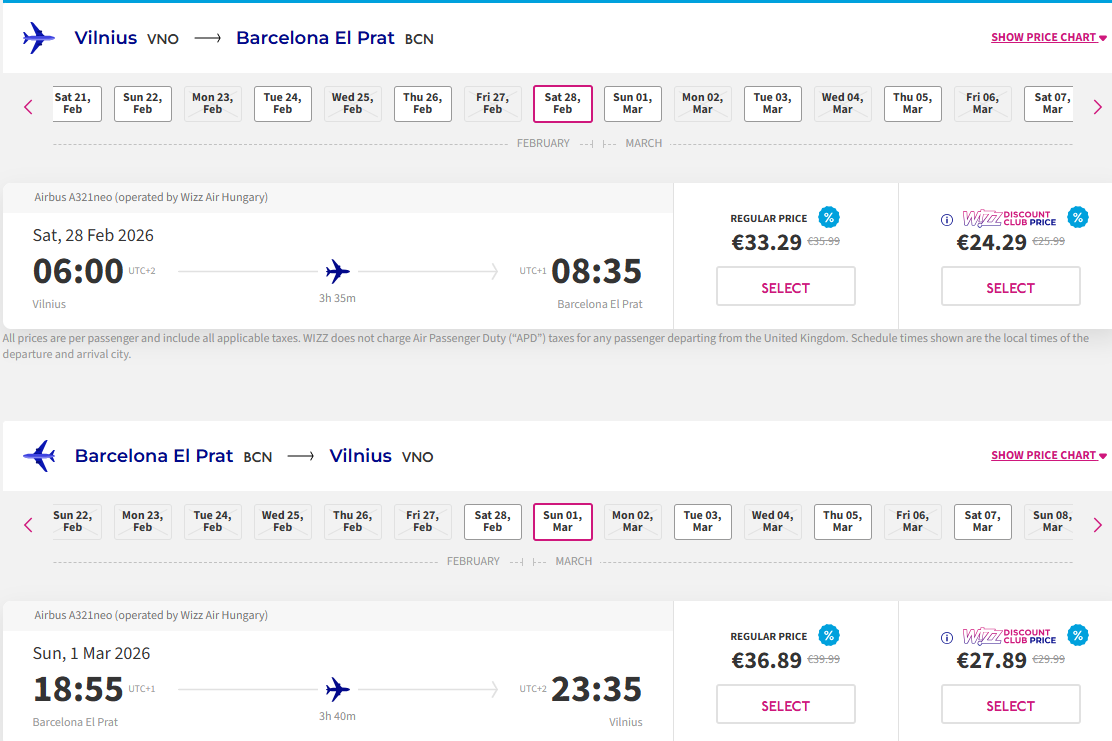Select outbound date Tue 24, Feb
This screenshot has width=1112, height=741.
point(283,104)
